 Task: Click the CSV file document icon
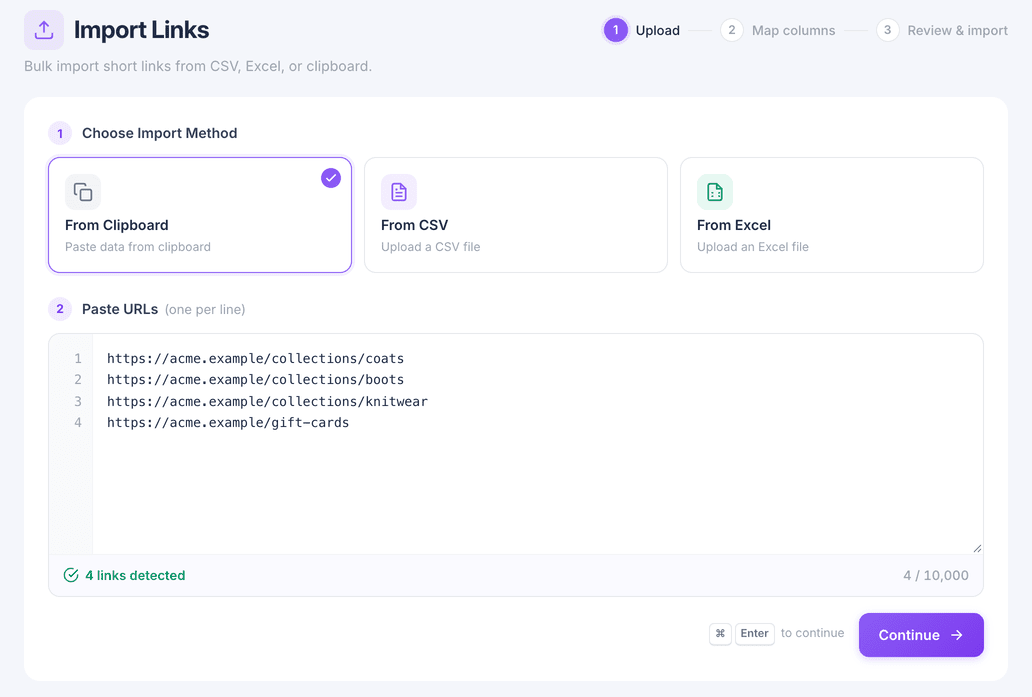click(x=399, y=192)
